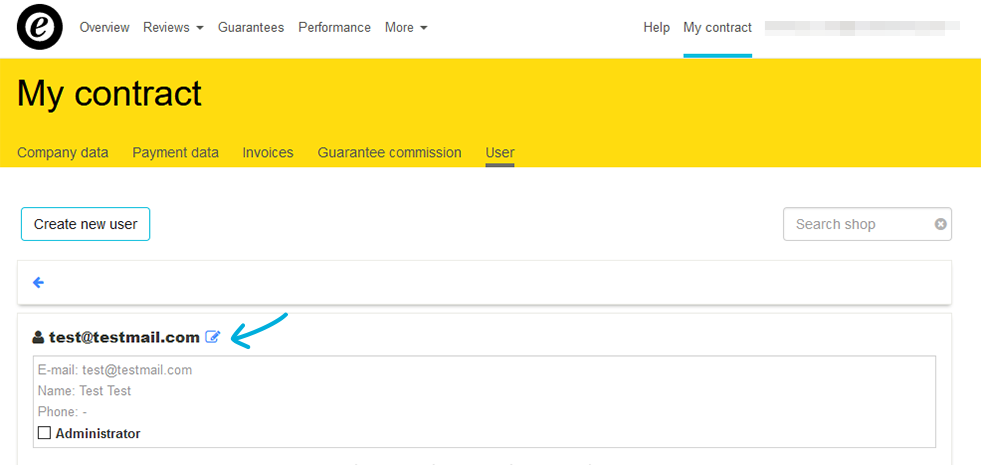Viewport: 981px width, 465px height.
Task: Open the Guarantee commission tab
Action: [x=389, y=153]
